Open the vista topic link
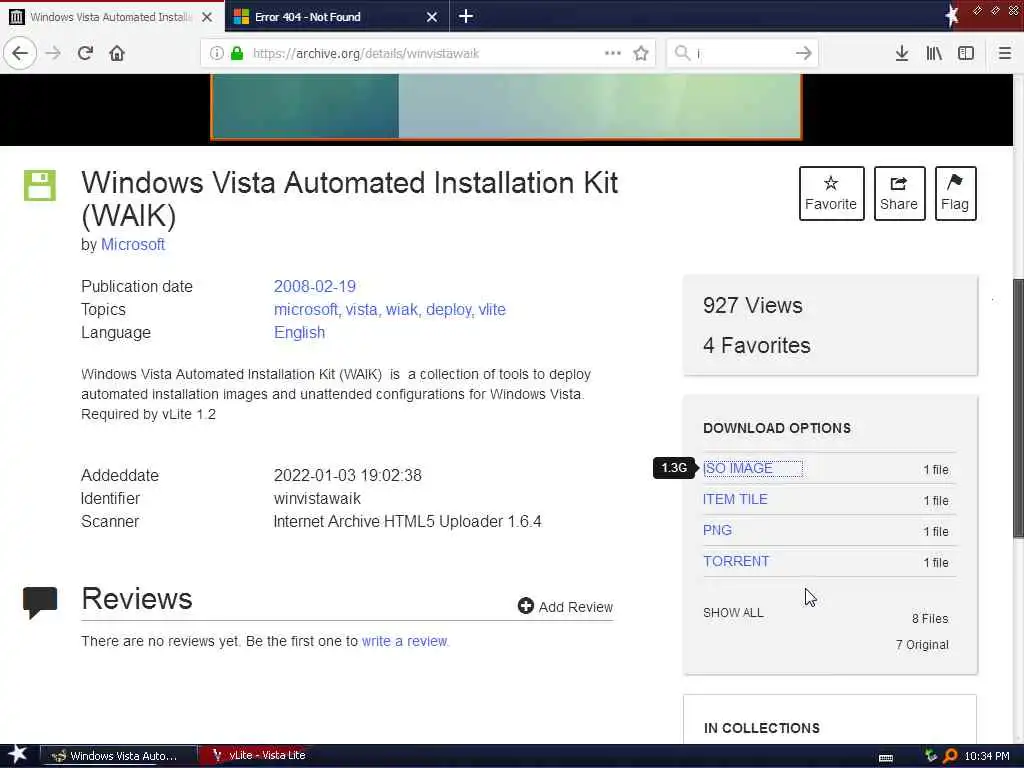The height and width of the screenshot is (768, 1024). coord(362,310)
